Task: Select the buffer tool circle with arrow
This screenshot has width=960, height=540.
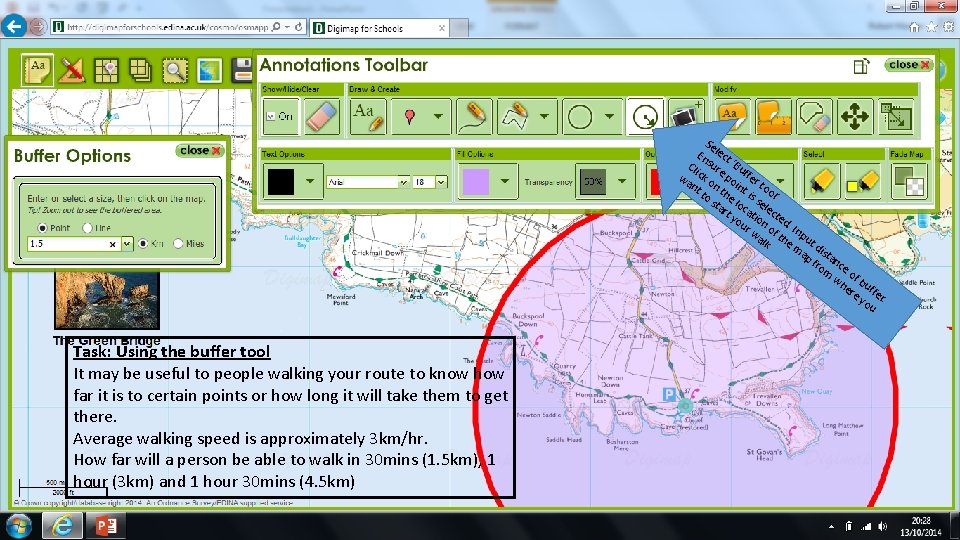Action: [x=645, y=116]
